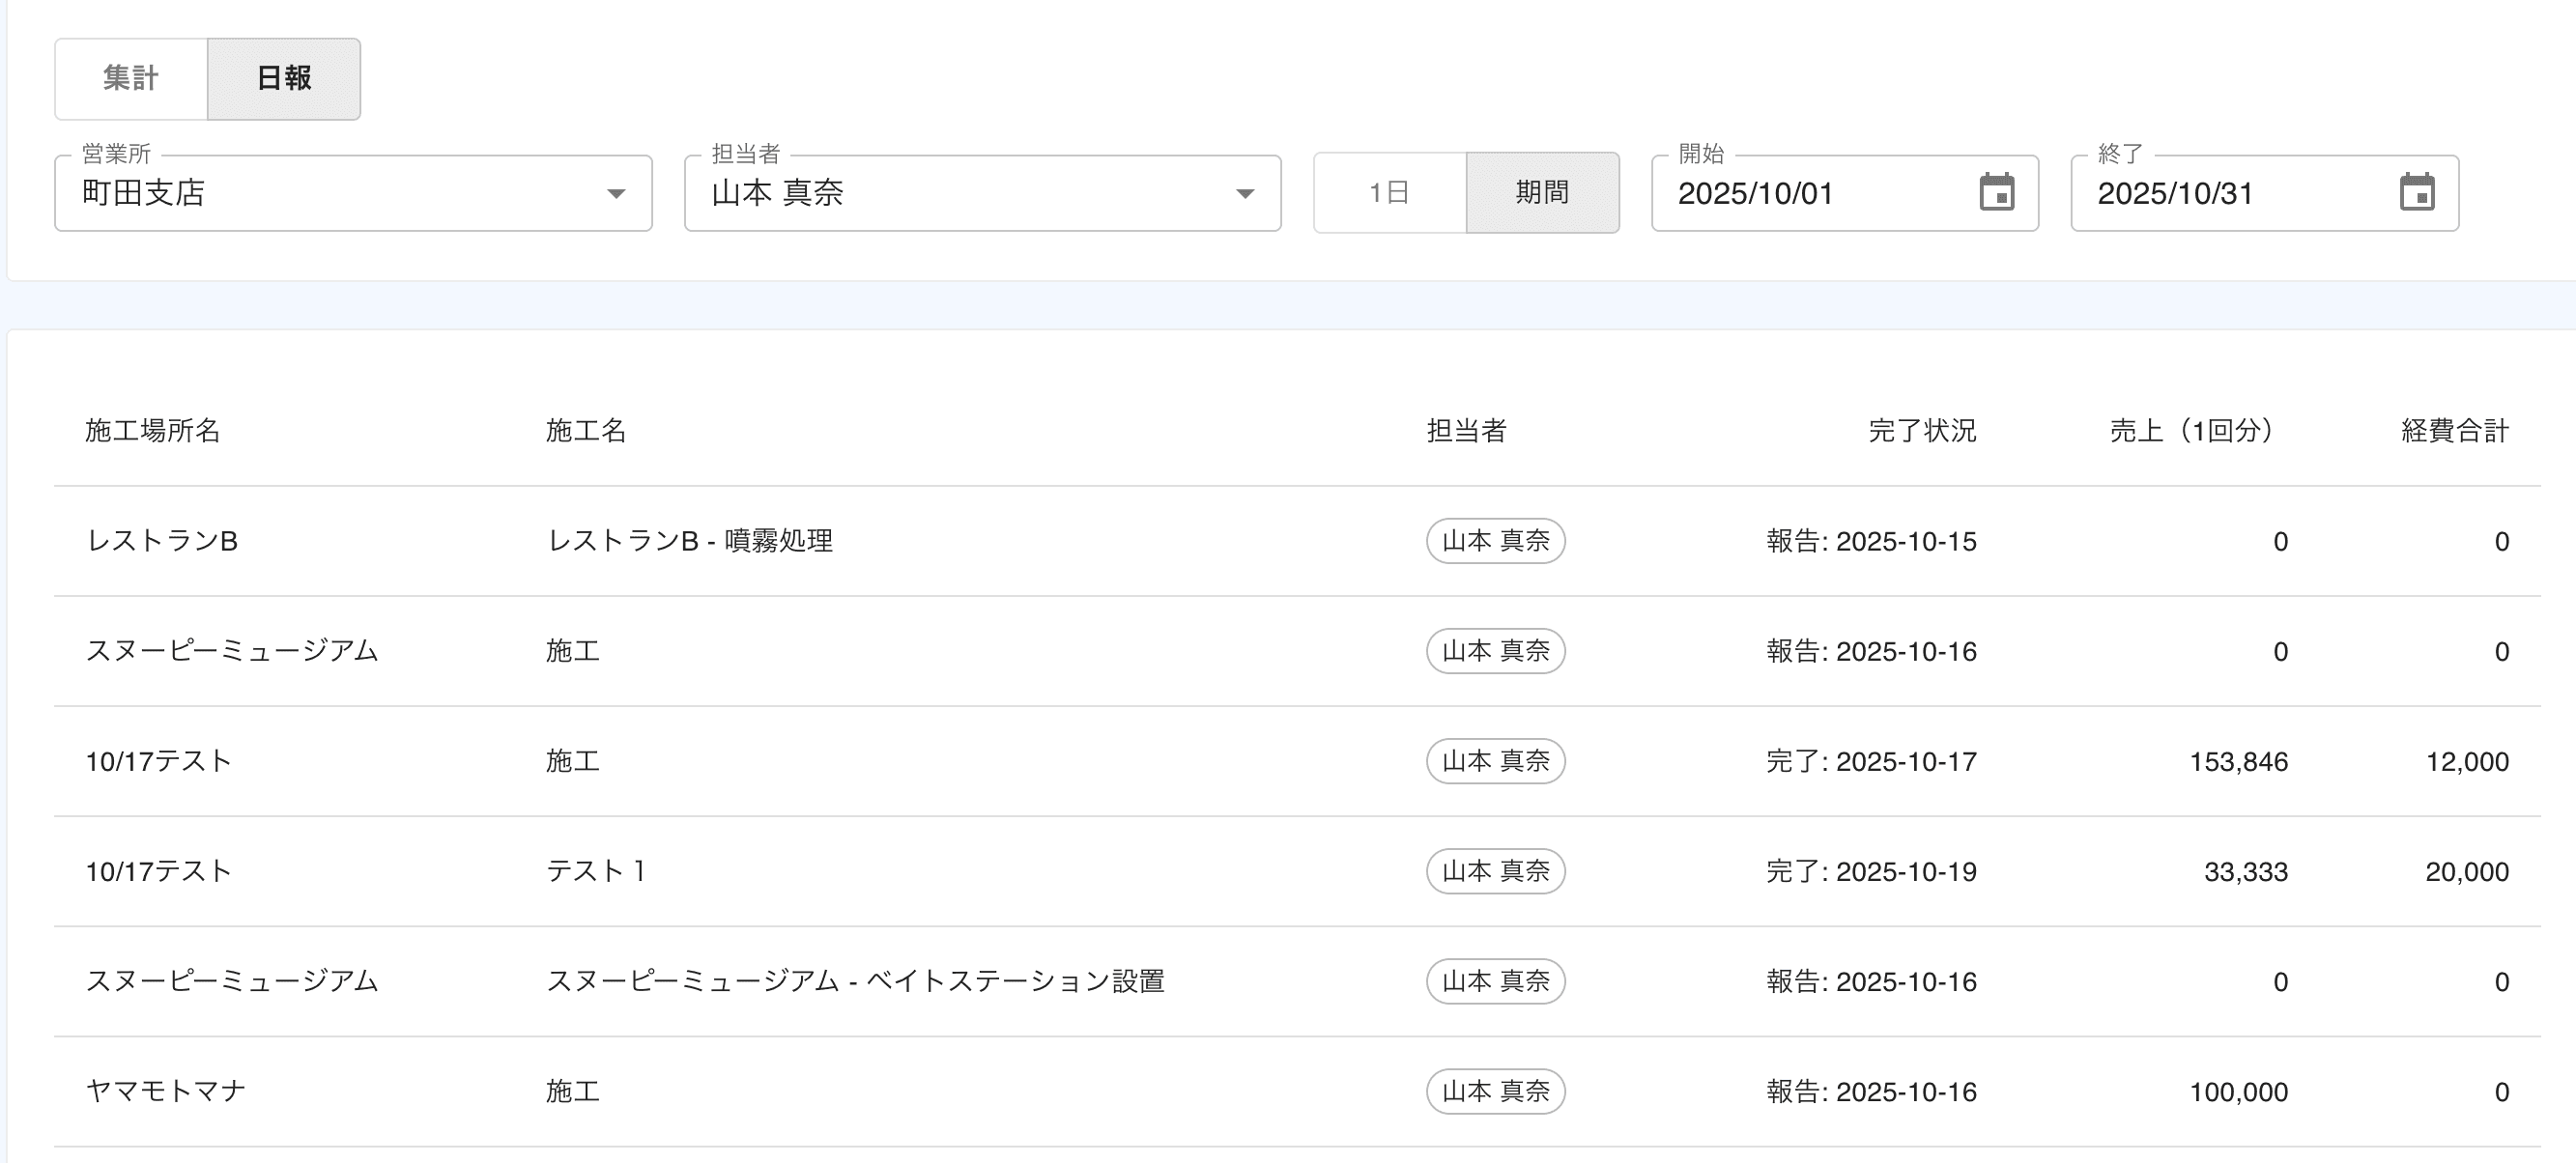Viewport: 2576px width, 1163px height.
Task: Open the 開始 date calendar picker icon
Action: click(1996, 192)
